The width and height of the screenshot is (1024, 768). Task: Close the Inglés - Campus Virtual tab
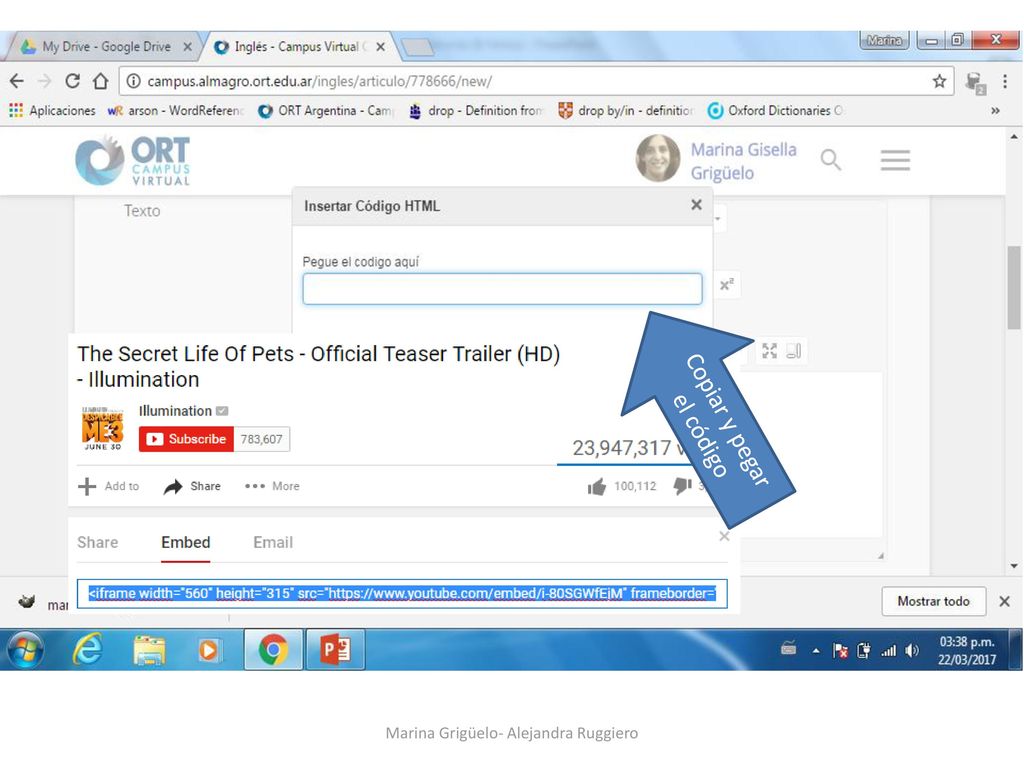pyautogui.click(x=381, y=46)
